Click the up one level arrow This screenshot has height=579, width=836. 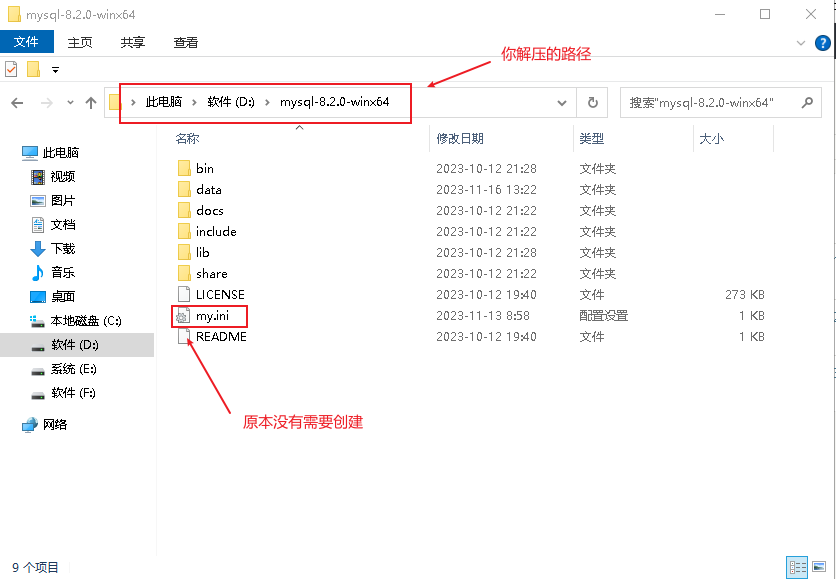(91, 103)
